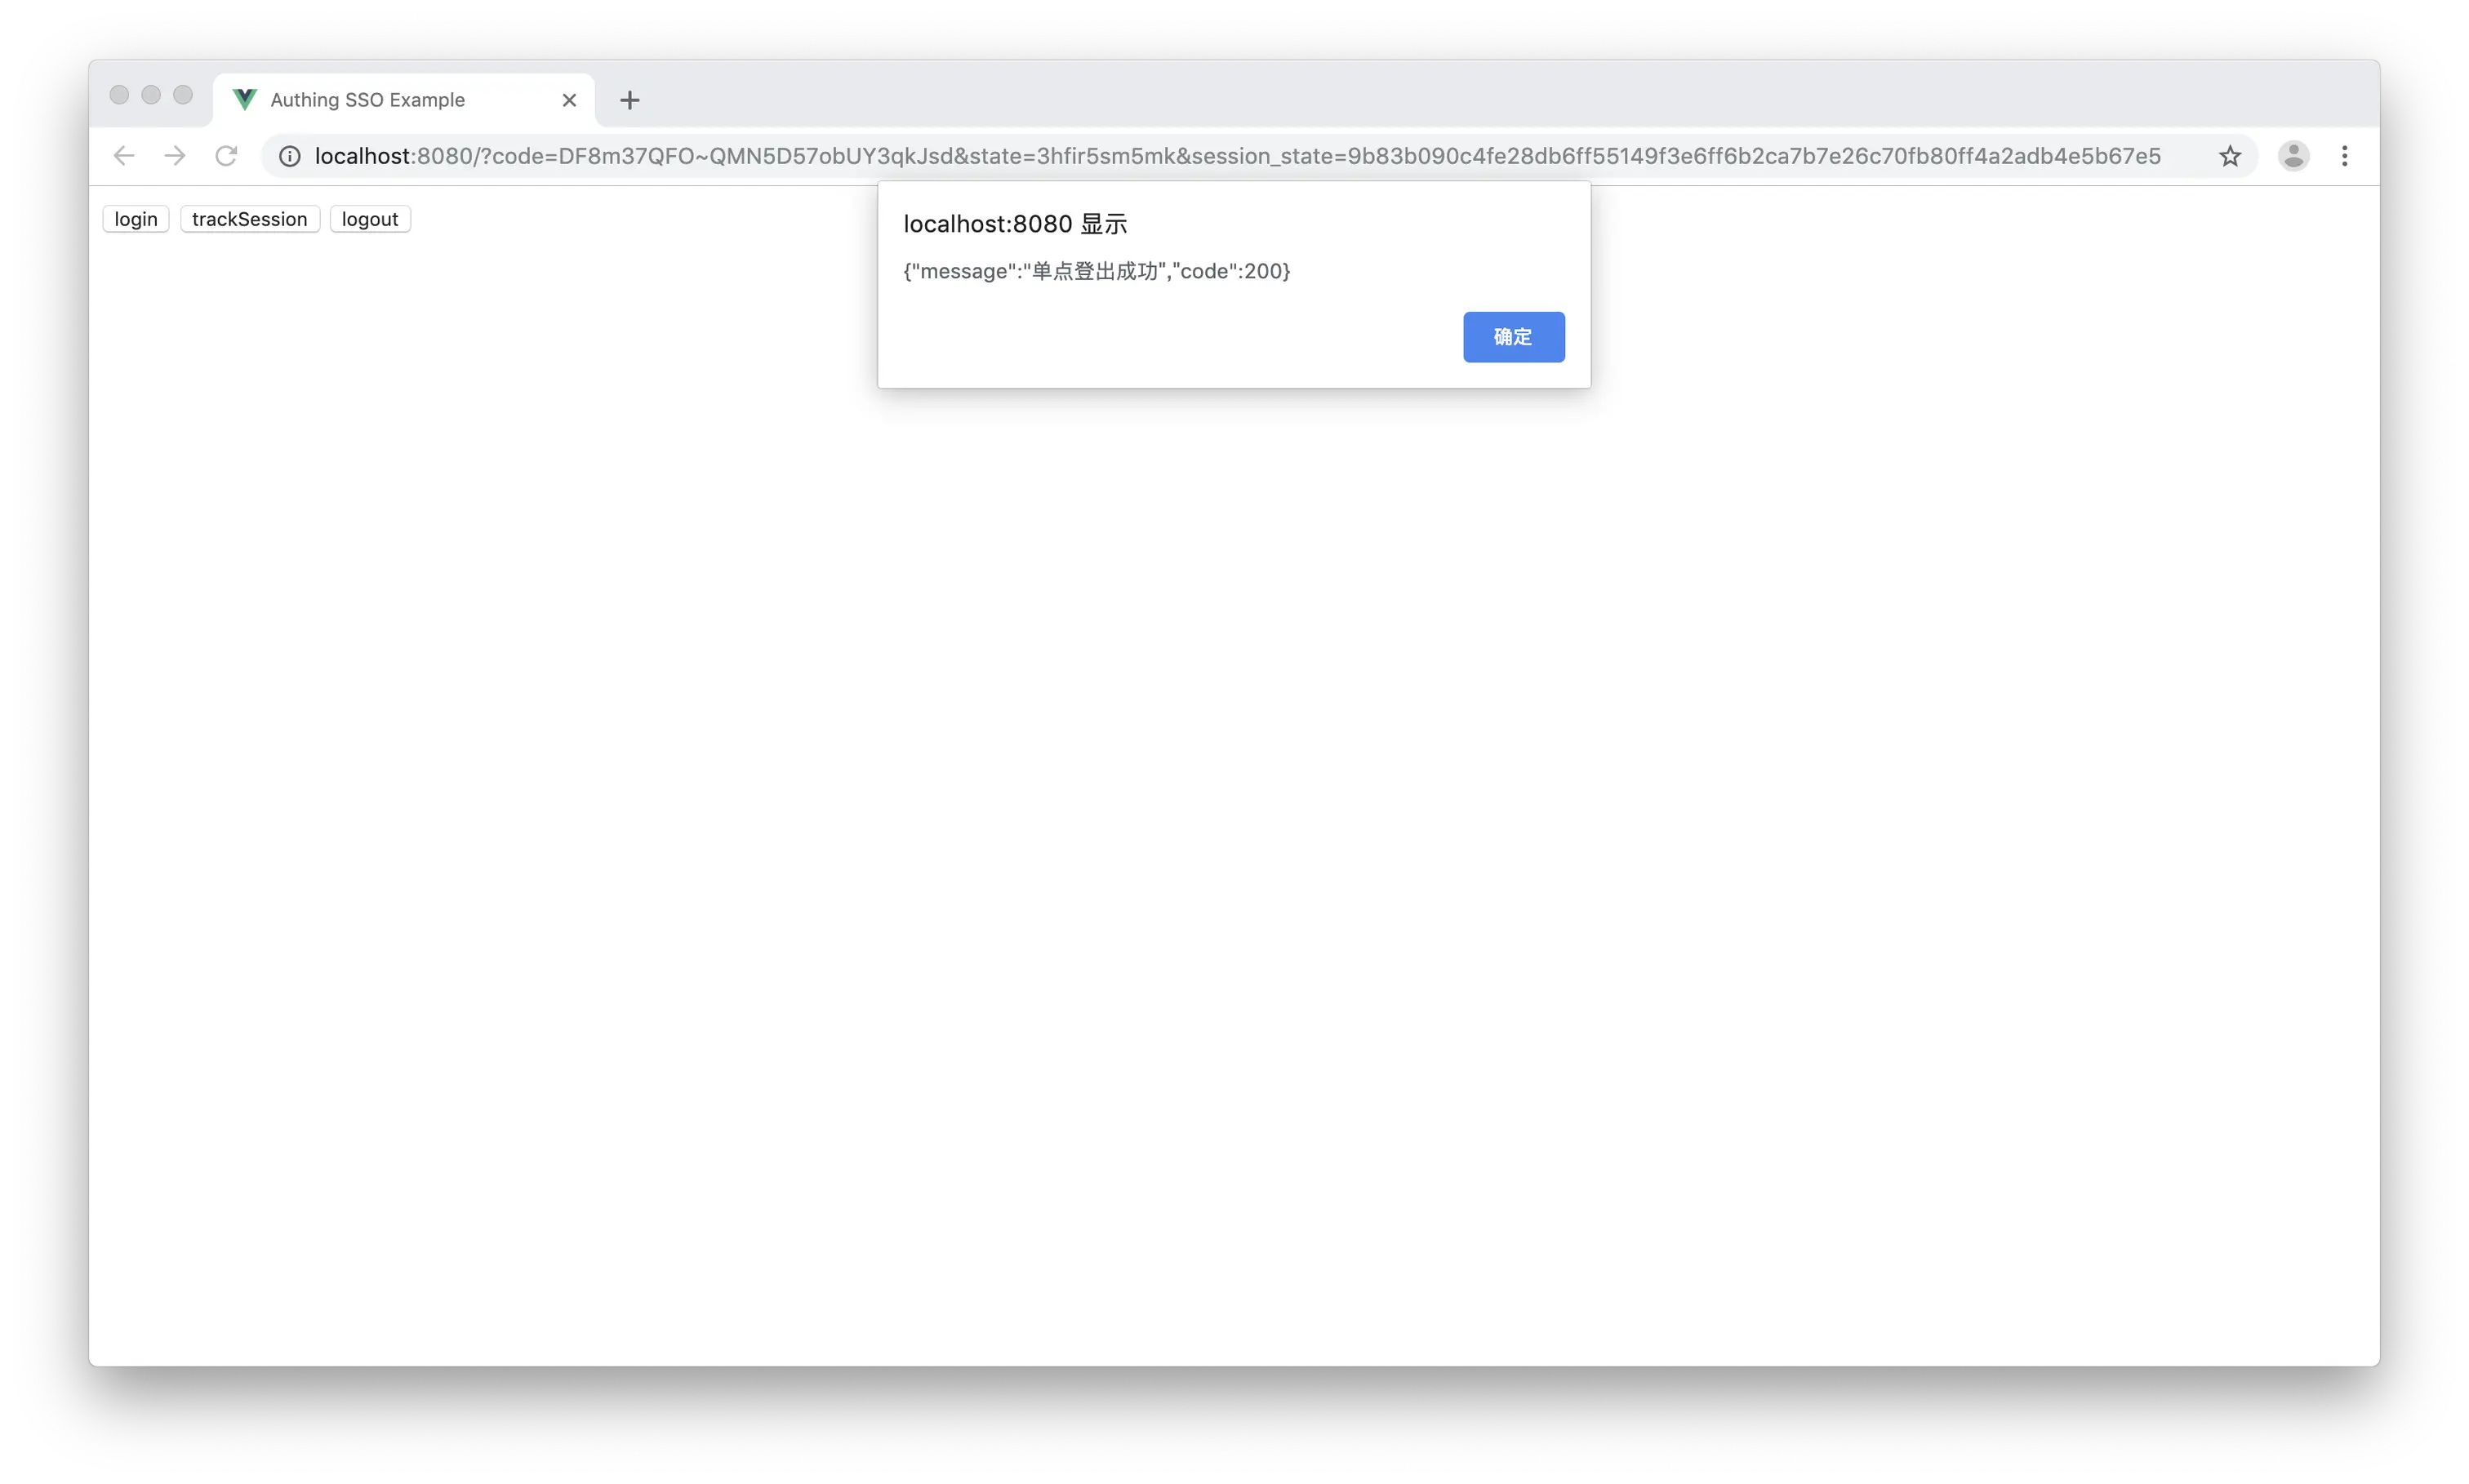Click the logout button

(x=370, y=219)
